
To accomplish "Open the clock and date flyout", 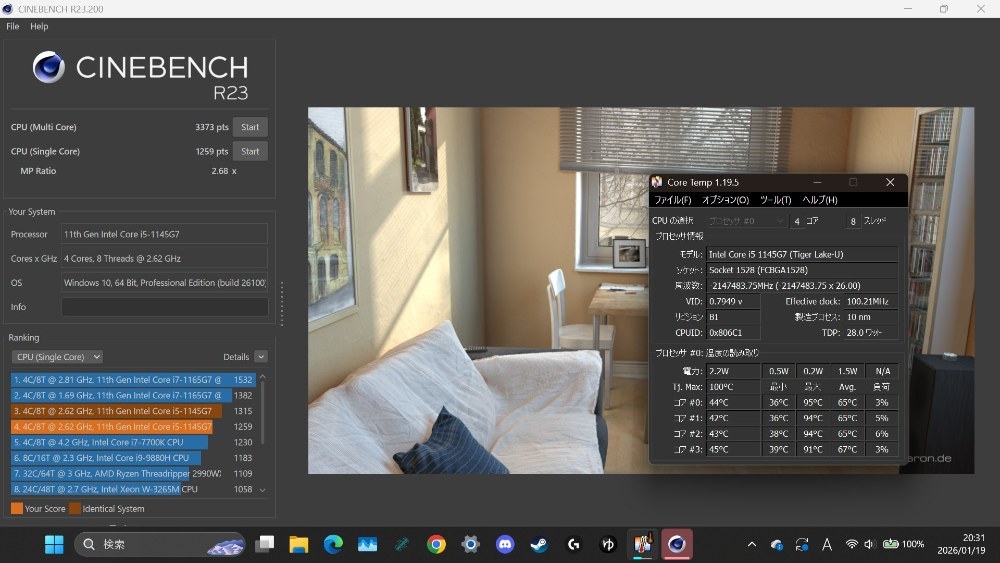I will click(x=961, y=544).
